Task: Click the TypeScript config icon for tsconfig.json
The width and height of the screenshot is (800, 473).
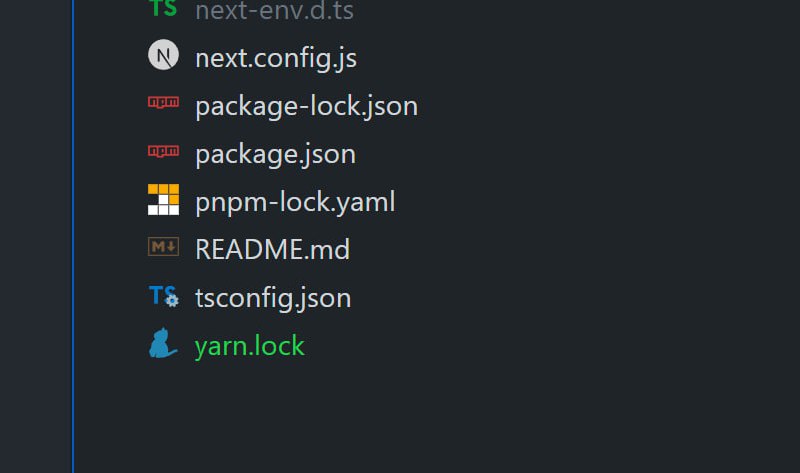Action: (x=163, y=296)
